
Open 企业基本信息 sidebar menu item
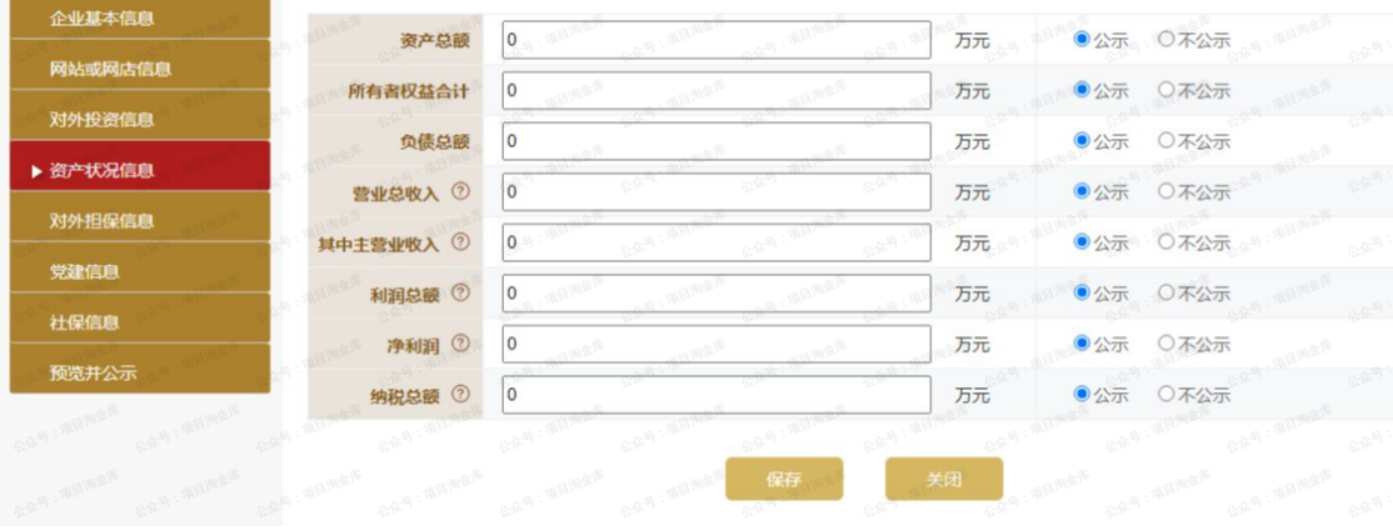[140, 18]
